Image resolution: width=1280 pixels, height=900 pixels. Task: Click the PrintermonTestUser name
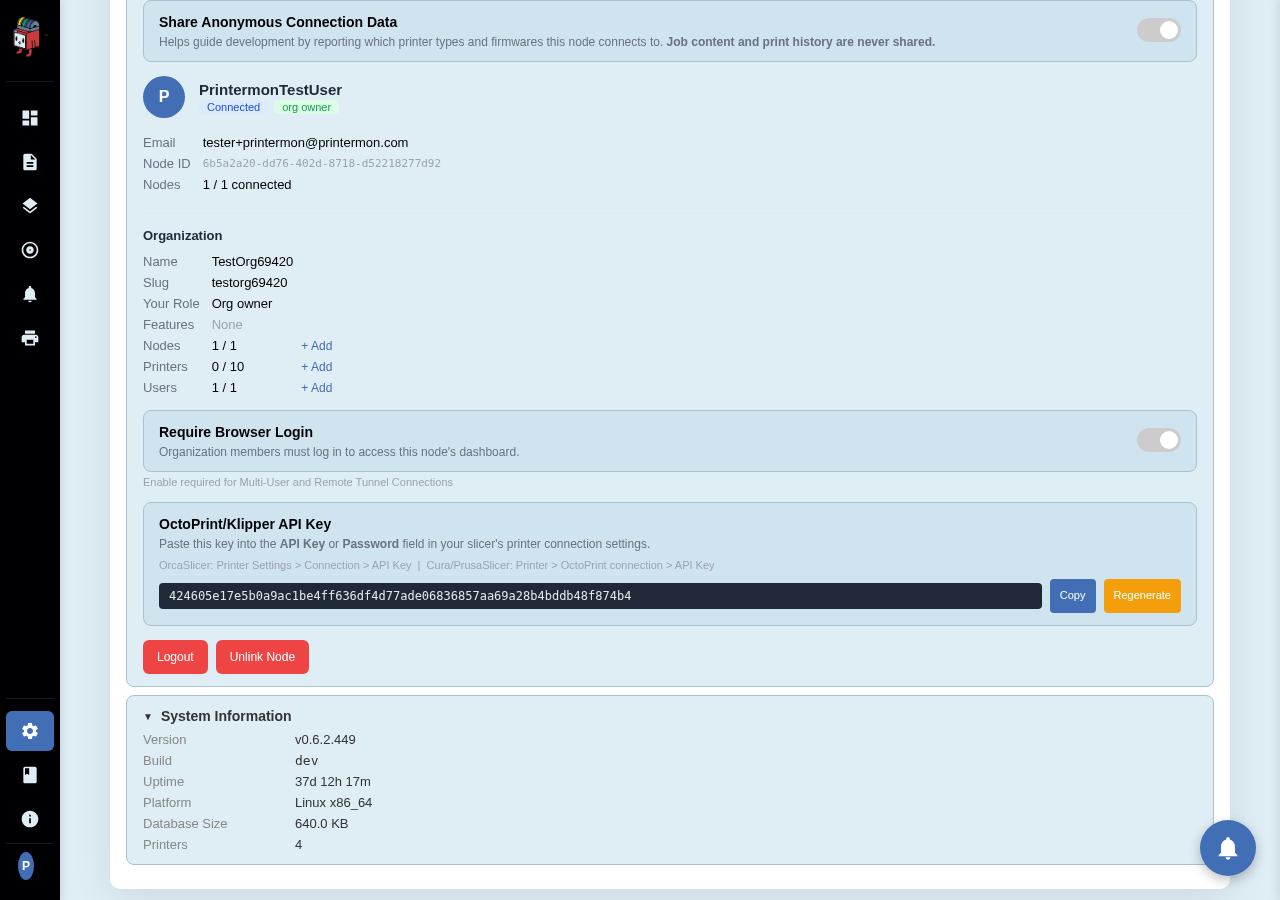[270, 89]
